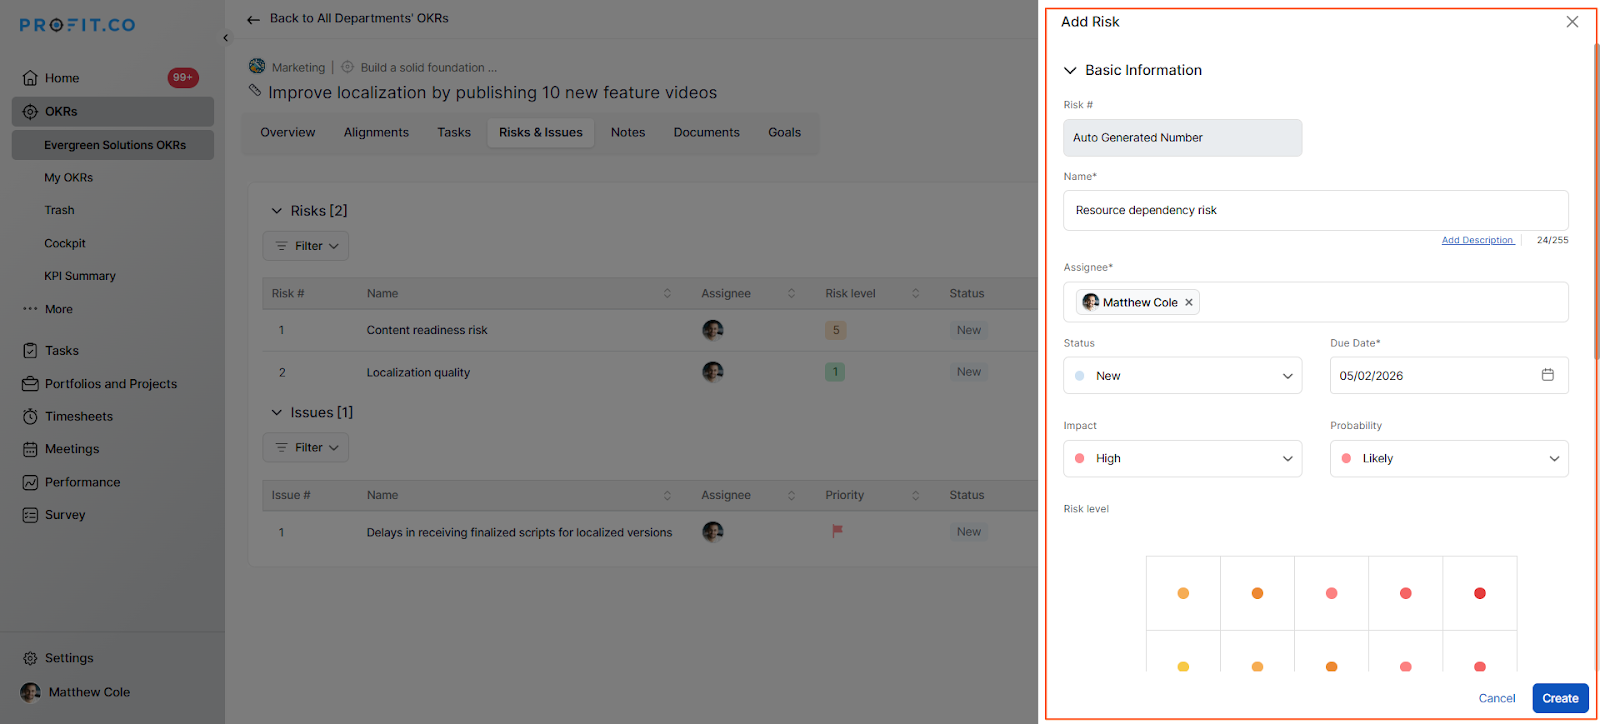Click the Home icon in sidebar
Viewport: 1600px width, 724px height.
pos(30,78)
